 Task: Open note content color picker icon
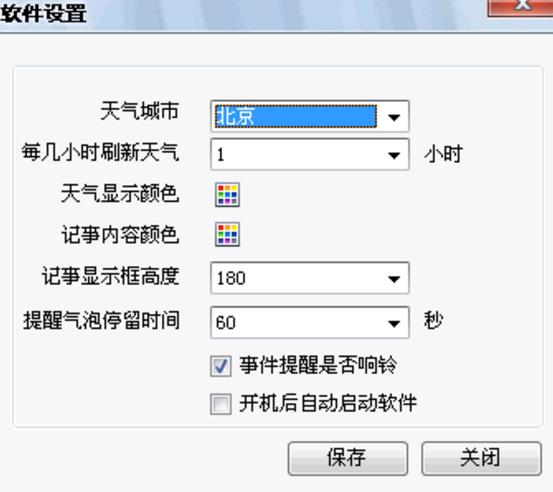click(227, 234)
